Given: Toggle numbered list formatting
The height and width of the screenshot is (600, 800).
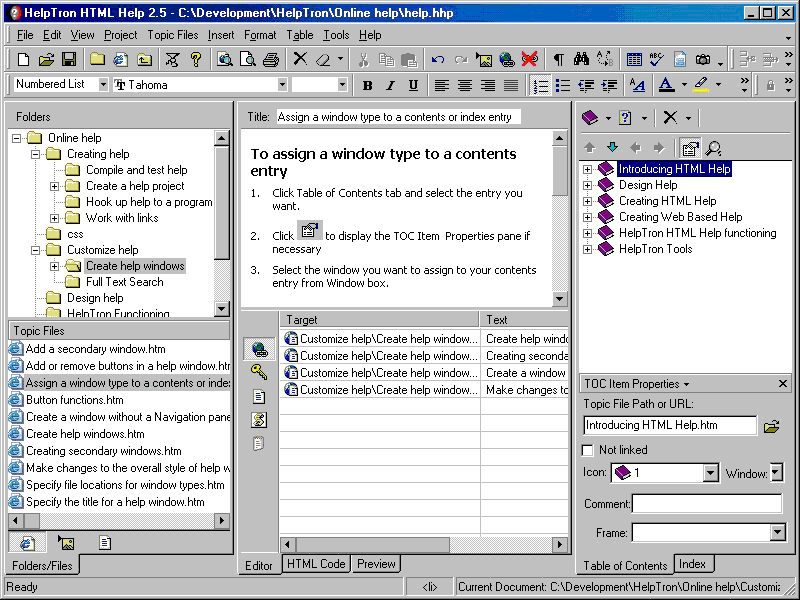Looking at the screenshot, I should (540, 85).
